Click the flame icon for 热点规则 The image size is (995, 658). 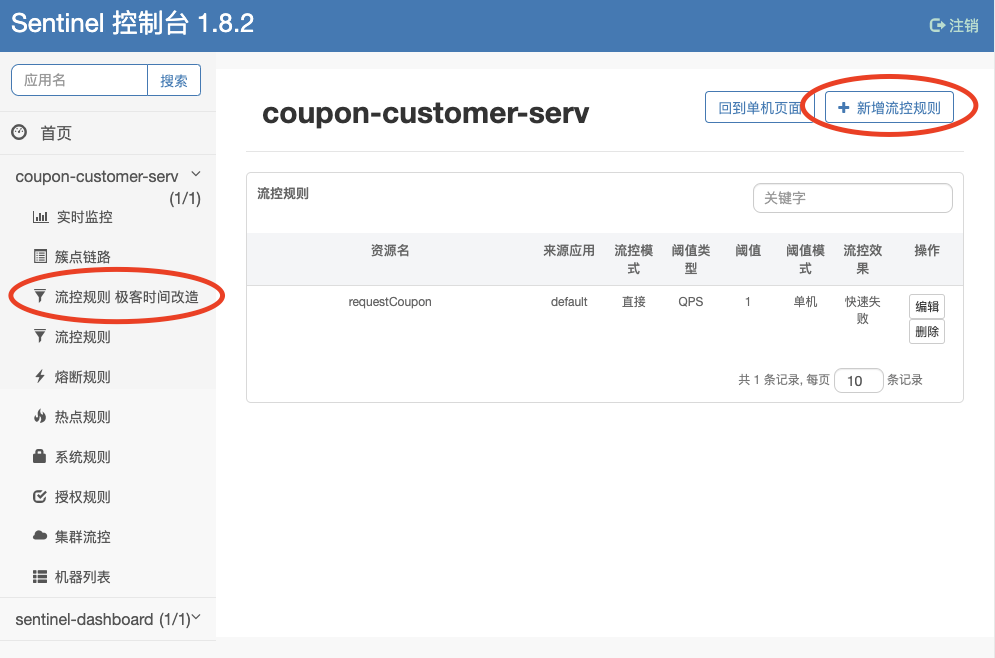coord(40,417)
